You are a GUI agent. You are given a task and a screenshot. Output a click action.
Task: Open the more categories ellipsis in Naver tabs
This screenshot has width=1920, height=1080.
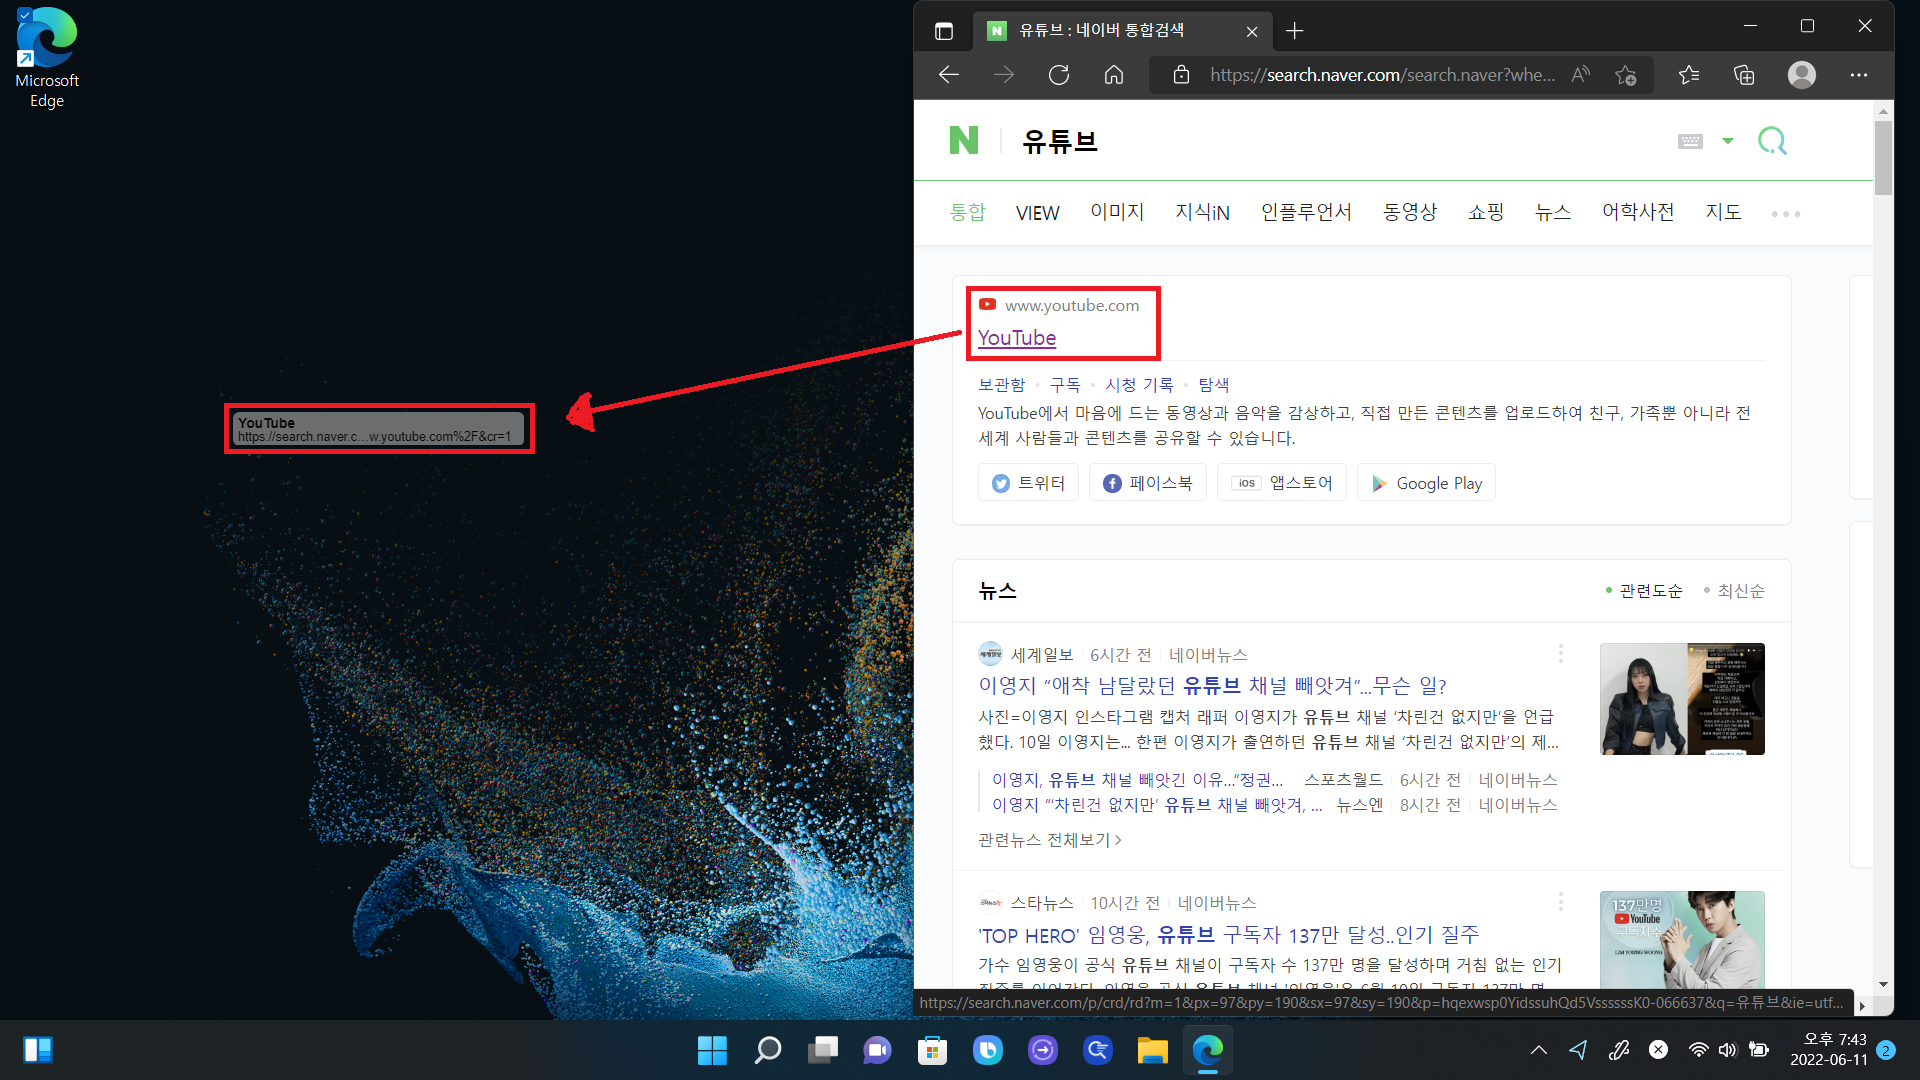click(1785, 214)
